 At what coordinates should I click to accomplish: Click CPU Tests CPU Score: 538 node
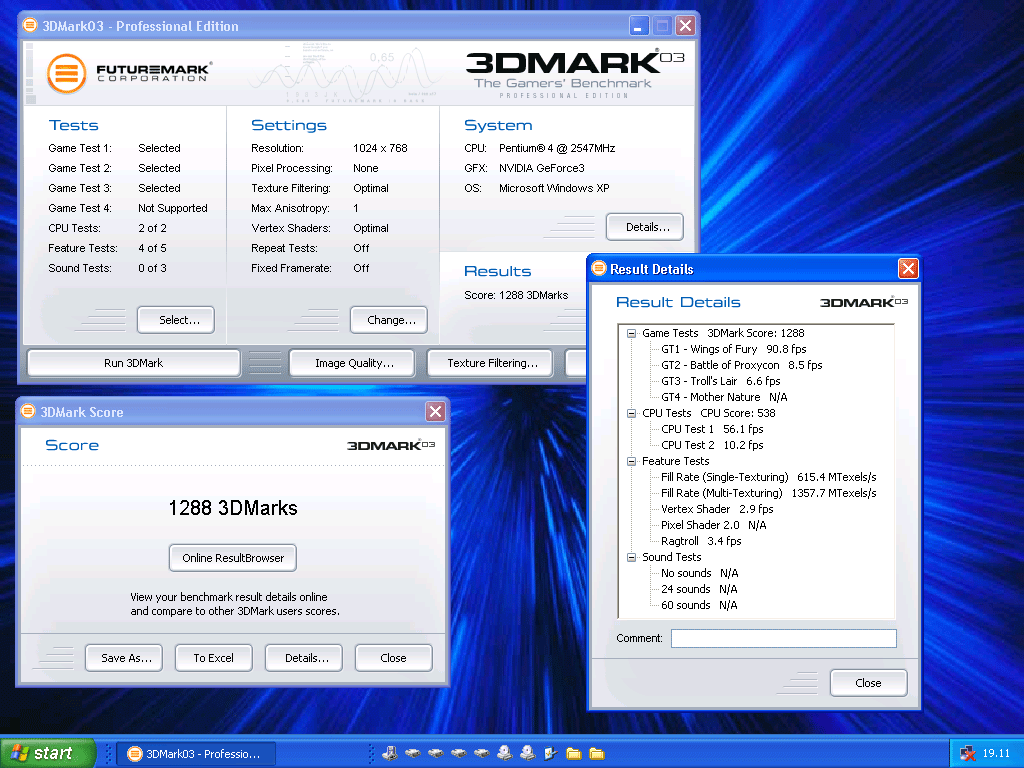coord(709,413)
